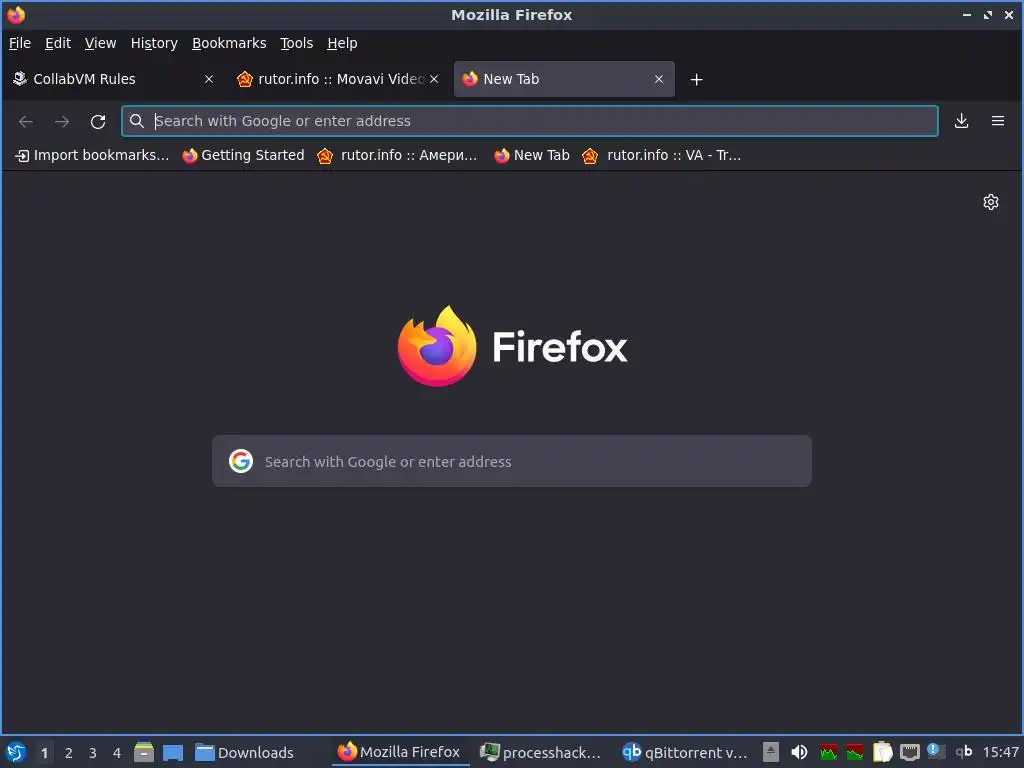Open the Firefox hamburger application menu
Screen dimensions: 1024x768
tap(998, 121)
